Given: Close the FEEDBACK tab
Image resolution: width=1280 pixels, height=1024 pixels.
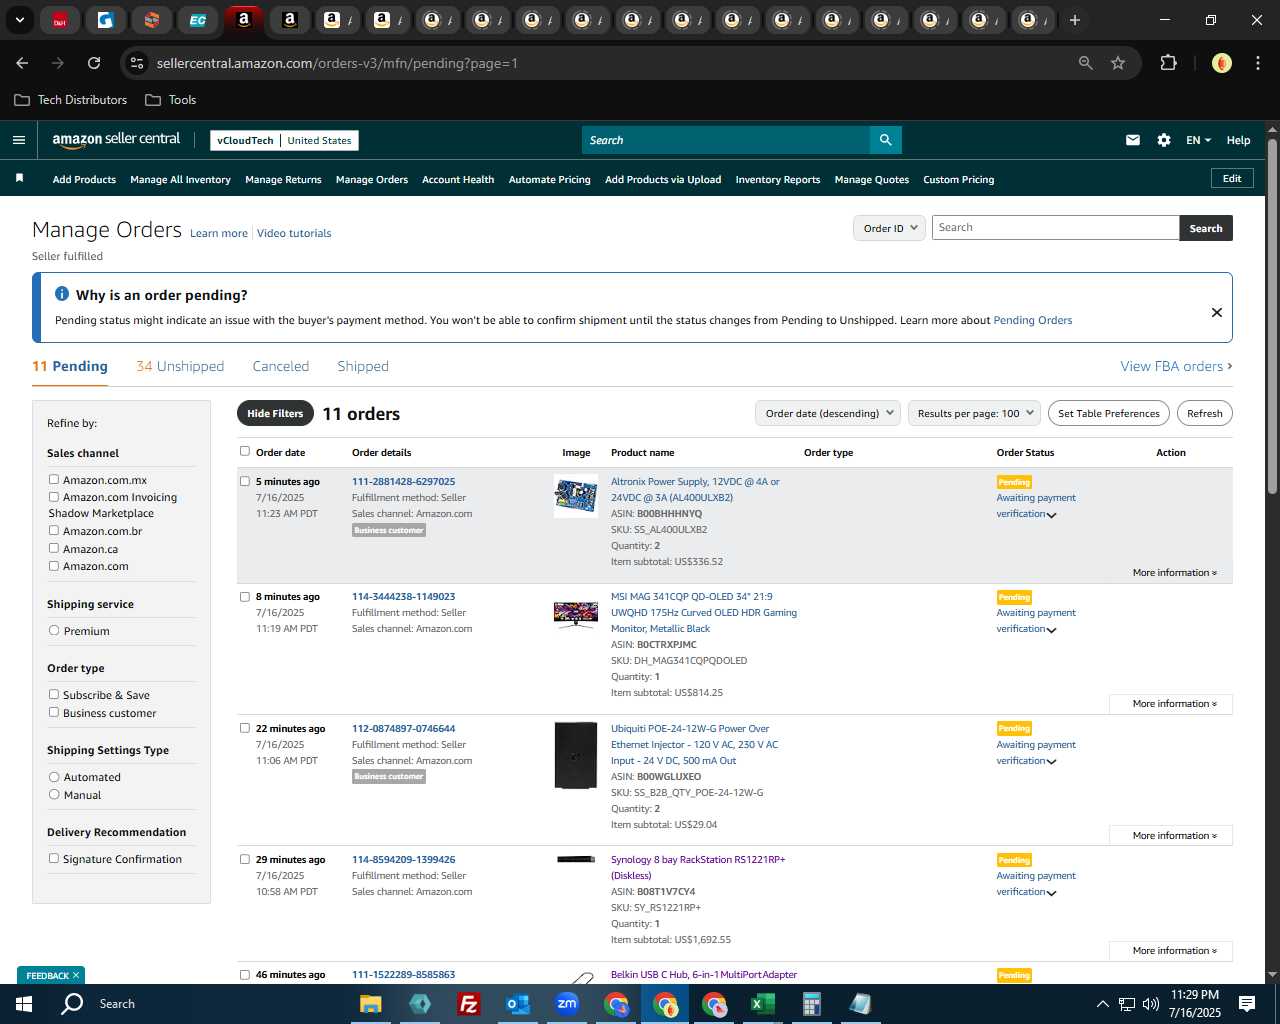Looking at the screenshot, I should (x=76, y=975).
